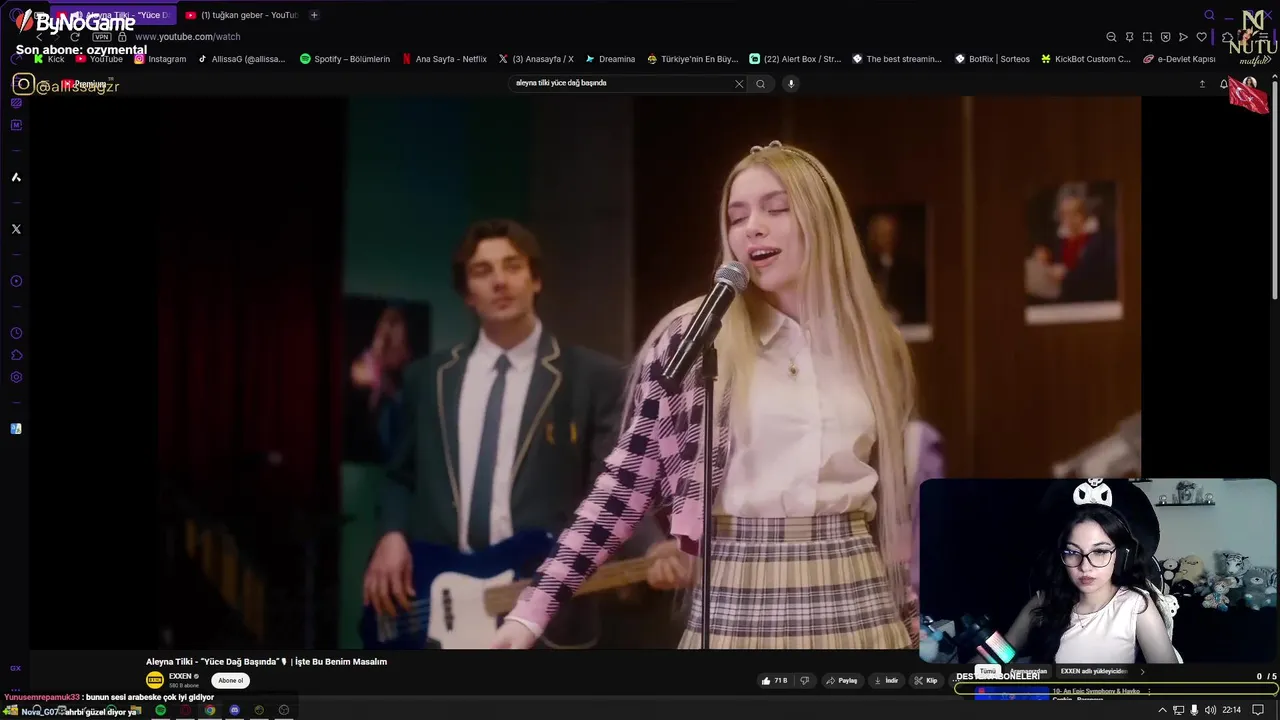Open YouTube notifications bell
The width and height of the screenshot is (1280, 720).
point(1223,84)
